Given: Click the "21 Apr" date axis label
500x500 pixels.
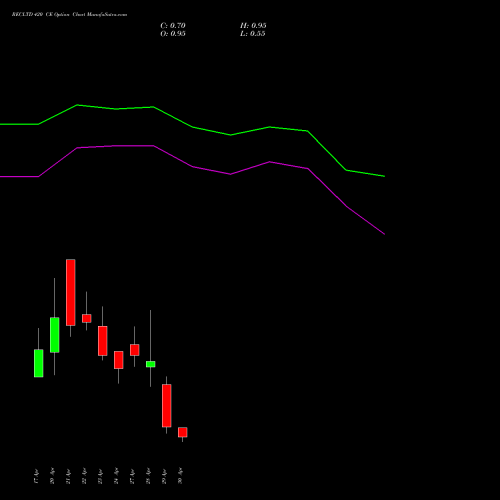Looking at the screenshot, I should click(68, 476).
